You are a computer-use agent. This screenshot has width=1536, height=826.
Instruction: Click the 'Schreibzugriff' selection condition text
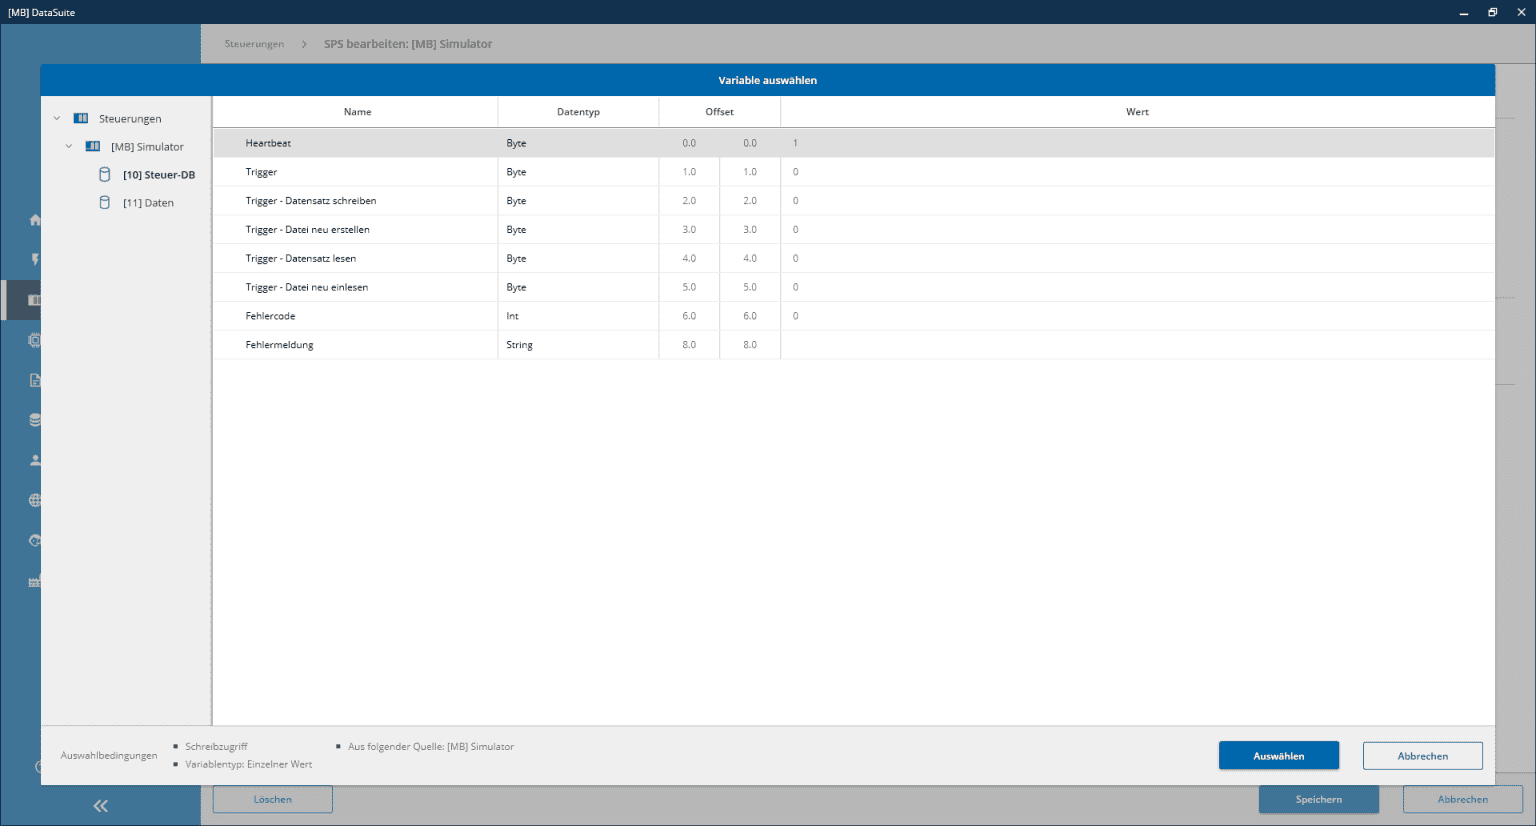tap(216, 746)
